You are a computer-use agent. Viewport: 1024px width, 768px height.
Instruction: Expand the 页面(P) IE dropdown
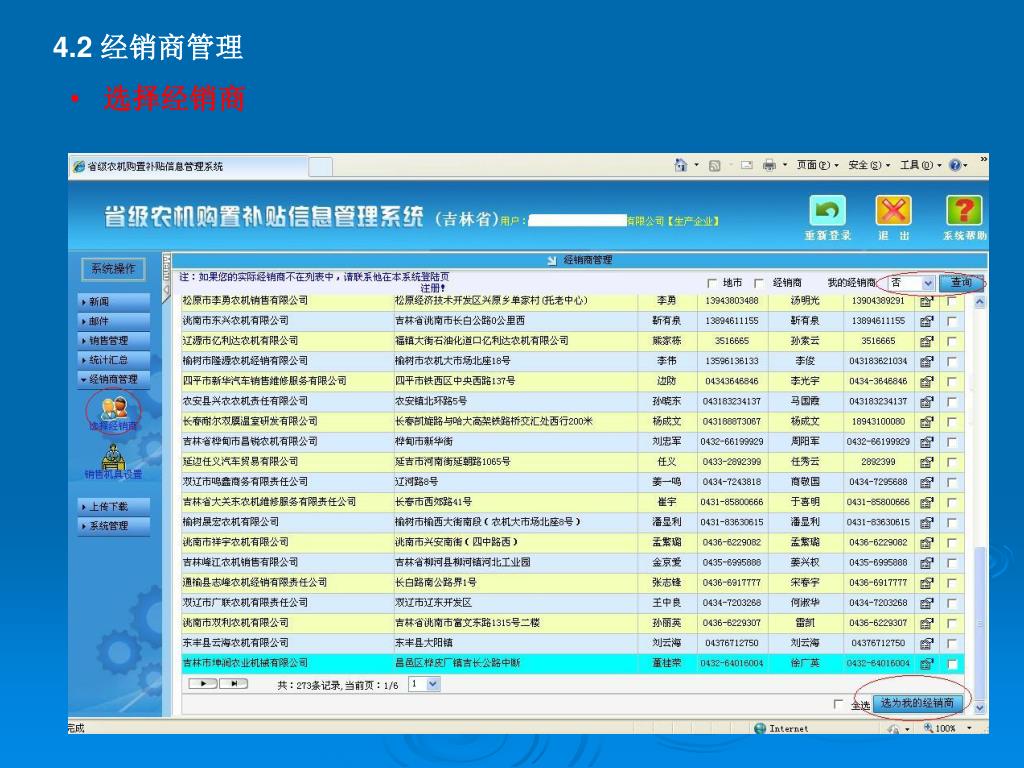pos(818,165)
